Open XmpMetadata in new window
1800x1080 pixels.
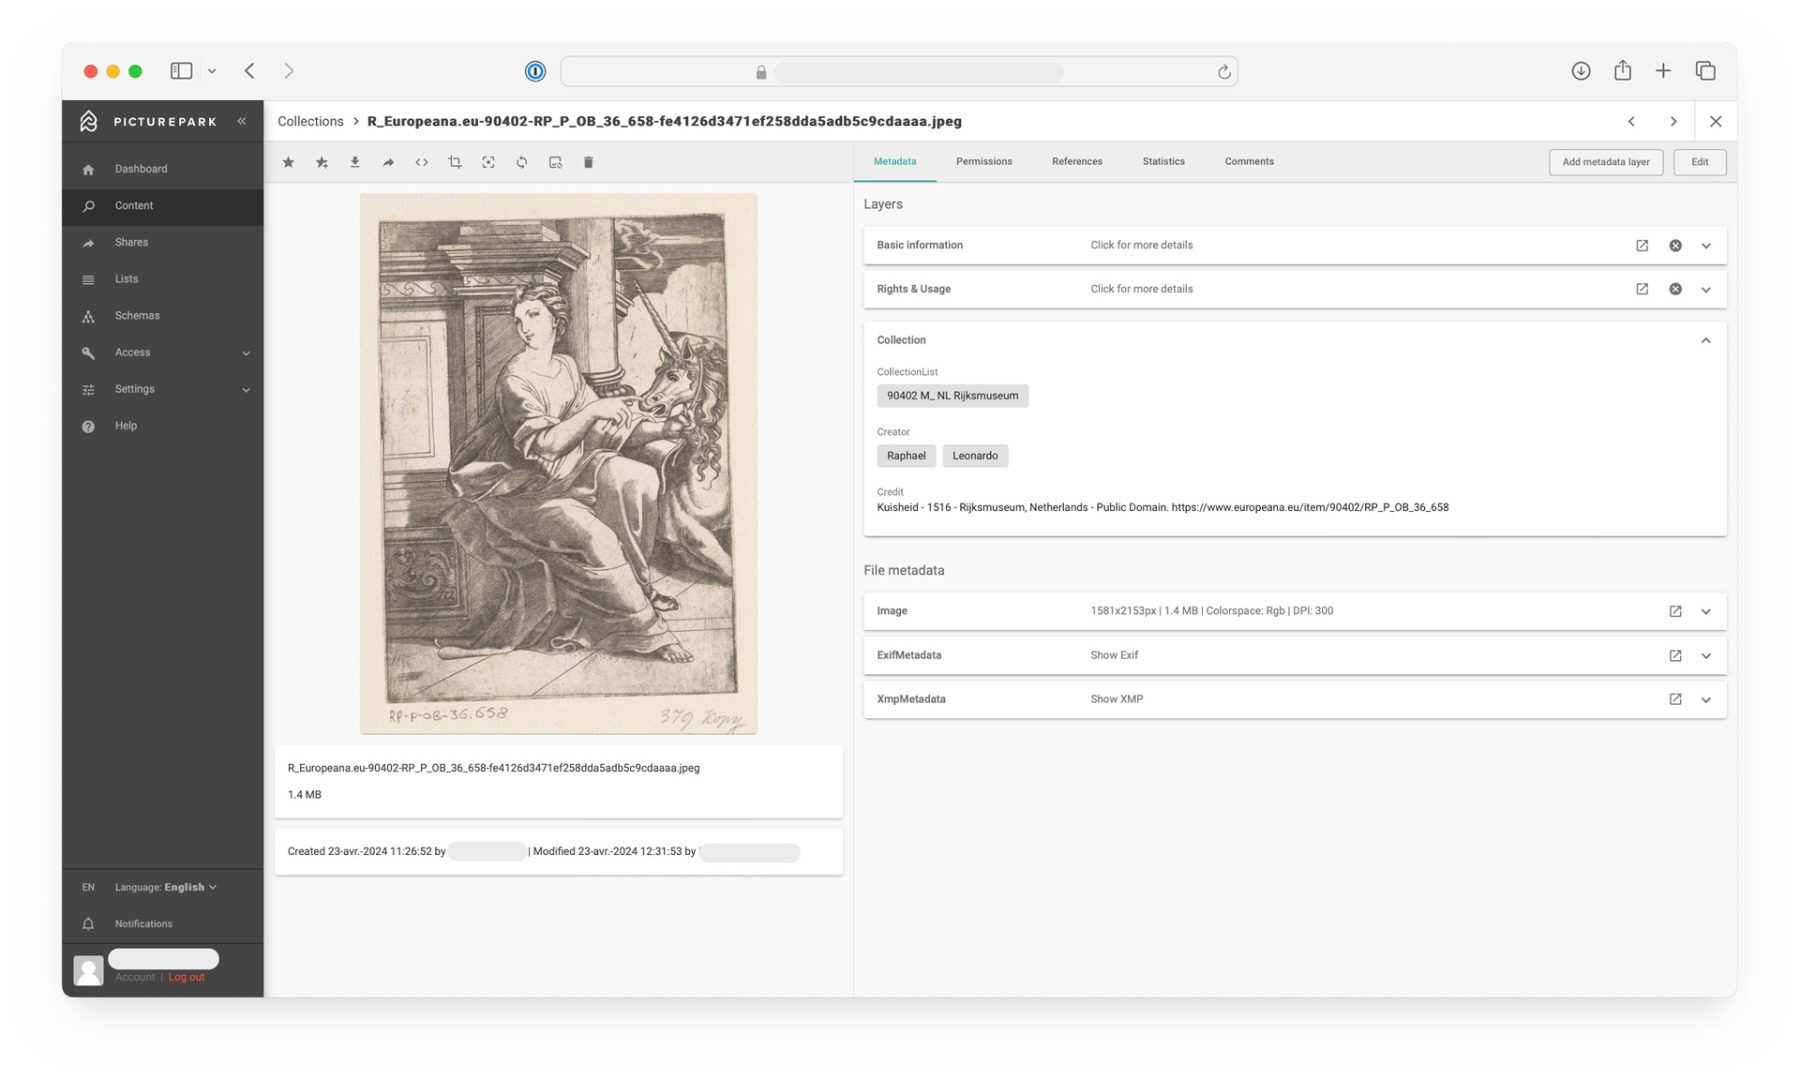[x=1675, y=699]
